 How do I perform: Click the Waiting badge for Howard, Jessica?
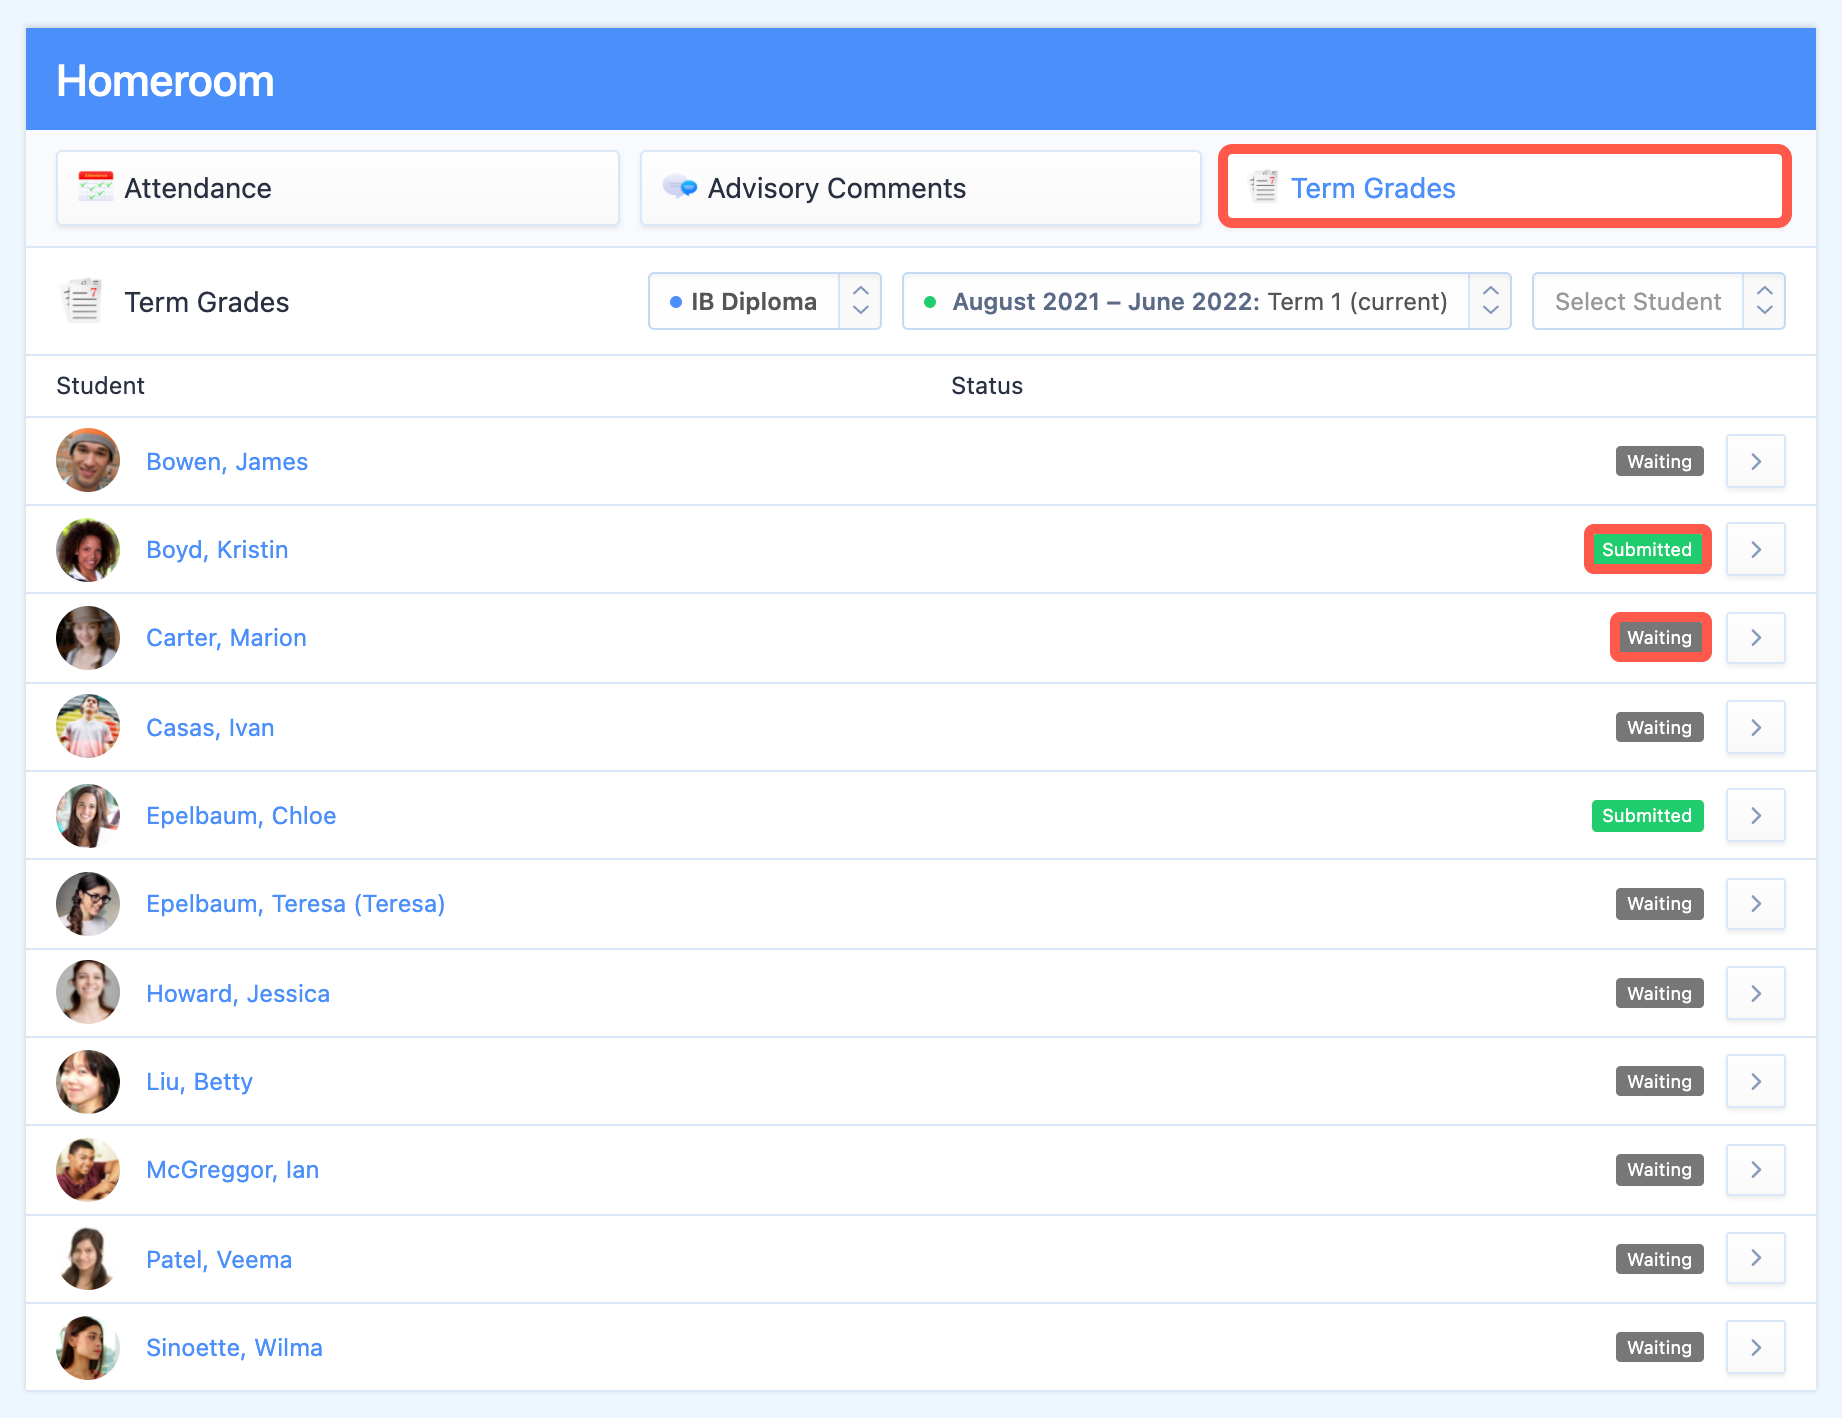click(1659, 993)
